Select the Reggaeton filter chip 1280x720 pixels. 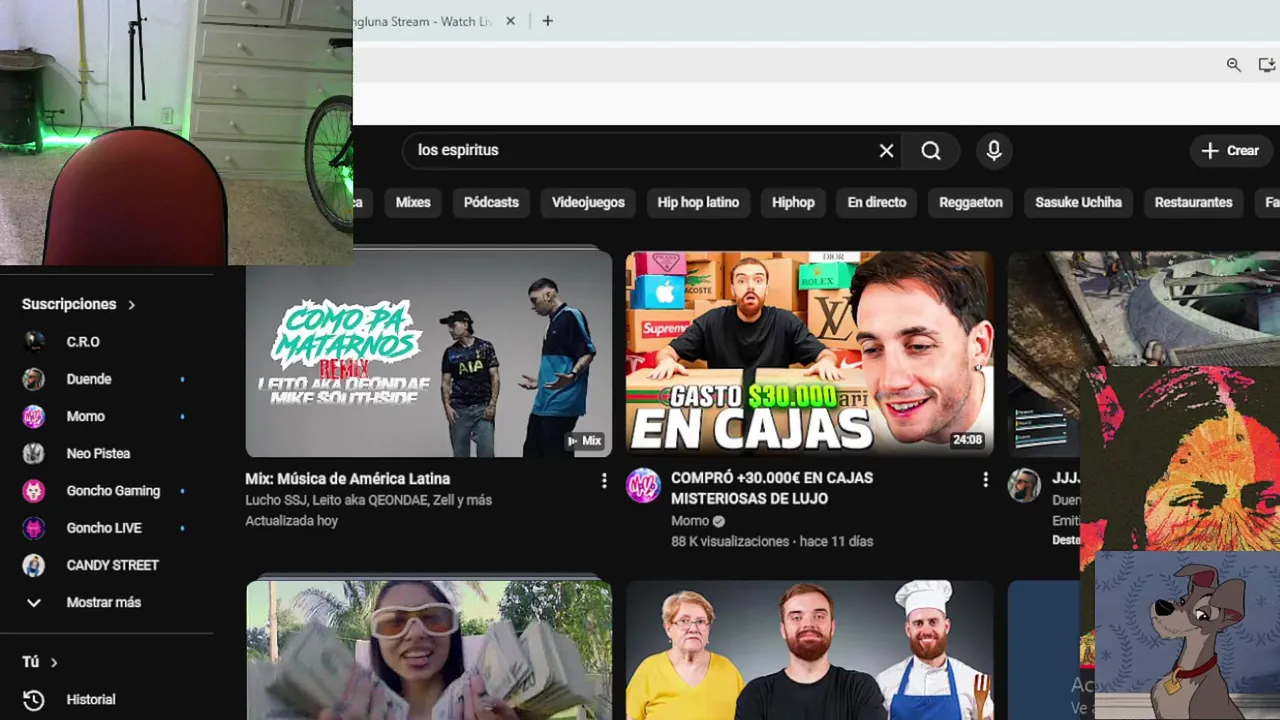[x=971, y=202]
